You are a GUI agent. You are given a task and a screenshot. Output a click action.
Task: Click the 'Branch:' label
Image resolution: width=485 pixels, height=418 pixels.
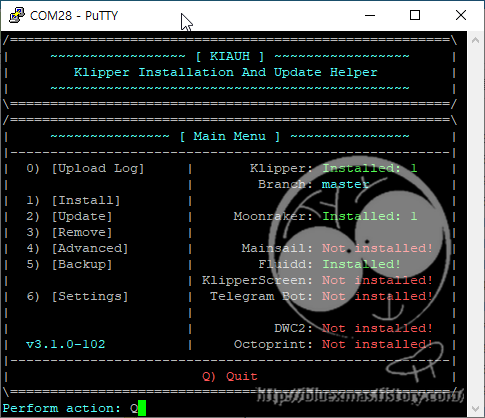[x=285, y=184]
